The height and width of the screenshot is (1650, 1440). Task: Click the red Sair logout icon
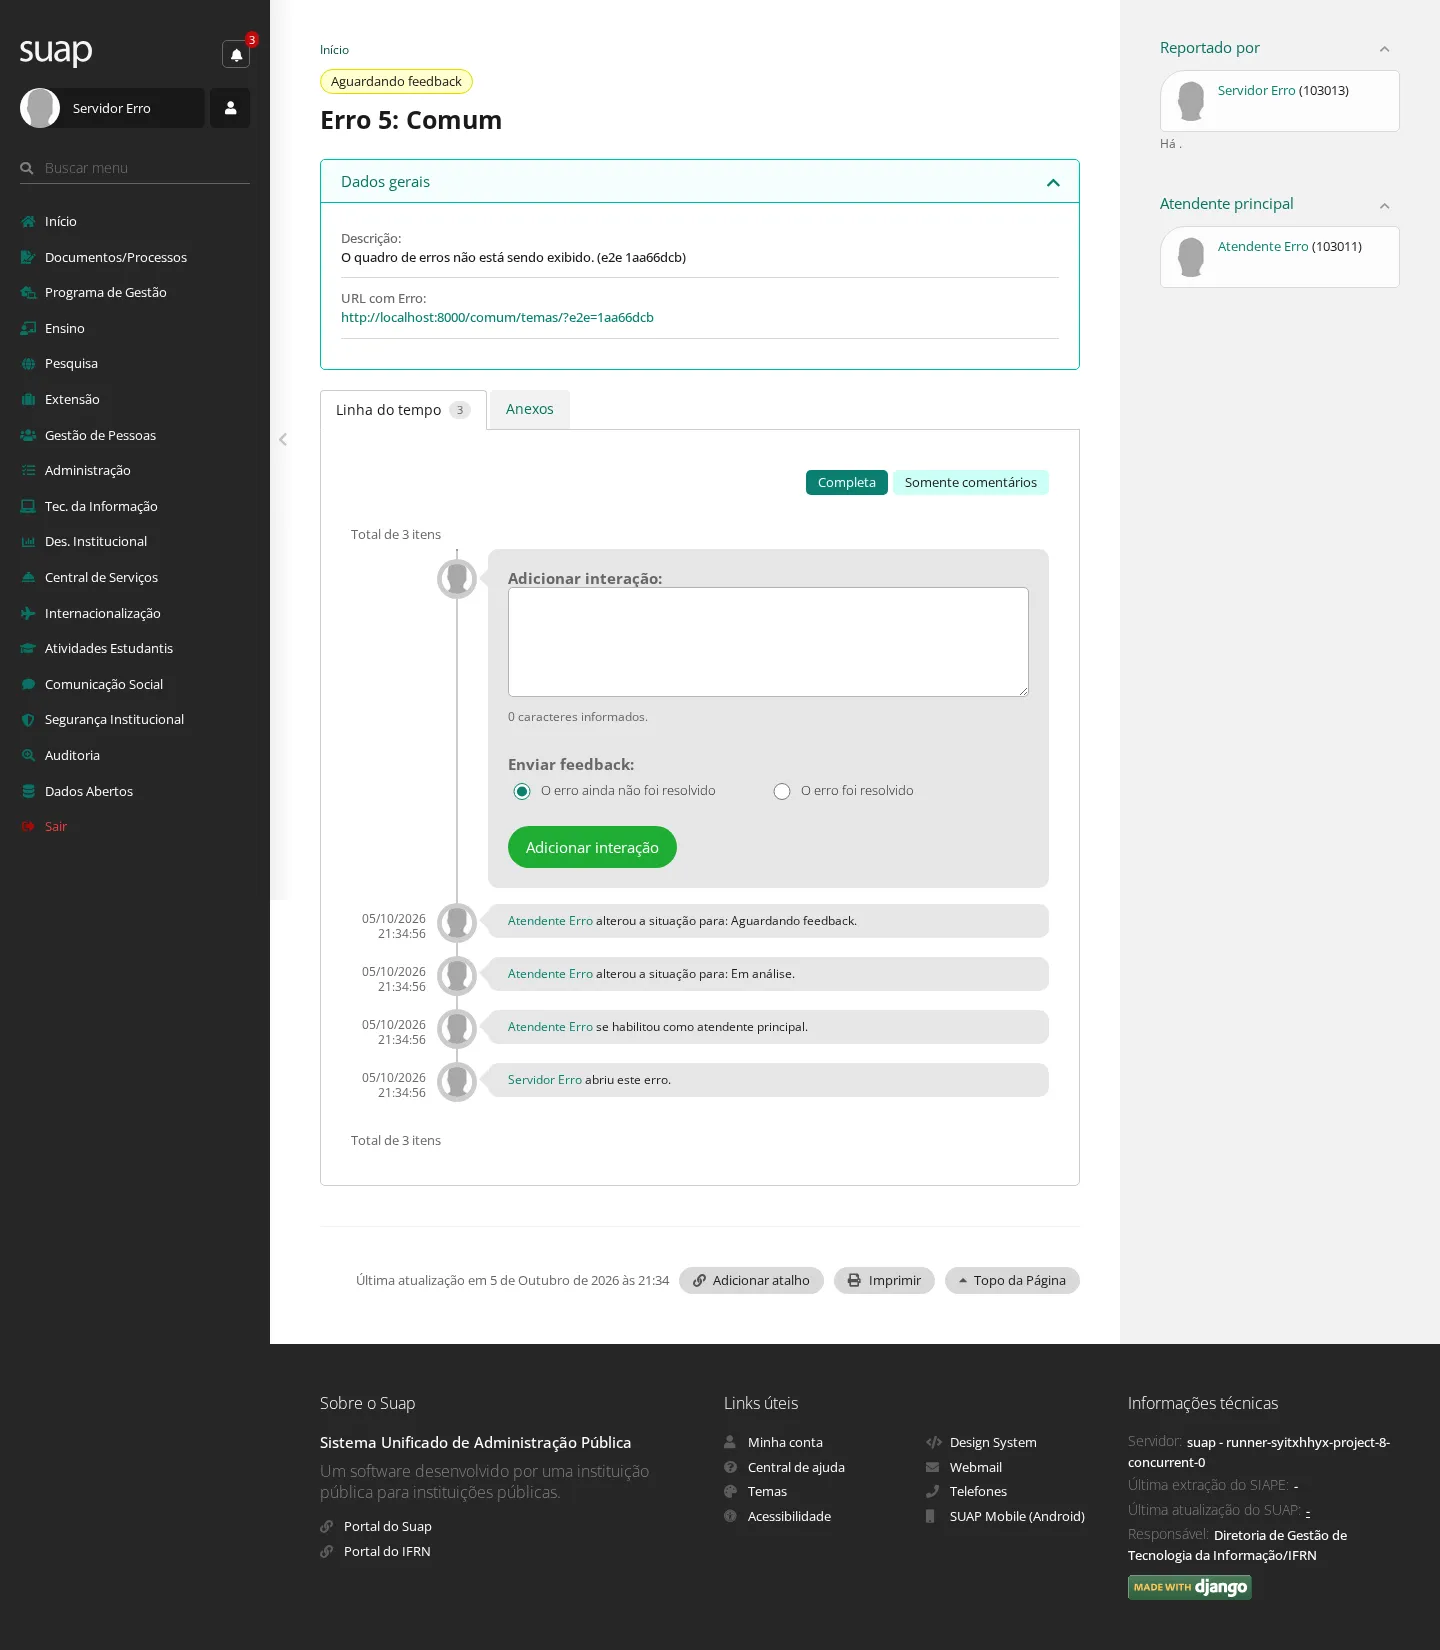pos(28,827)
